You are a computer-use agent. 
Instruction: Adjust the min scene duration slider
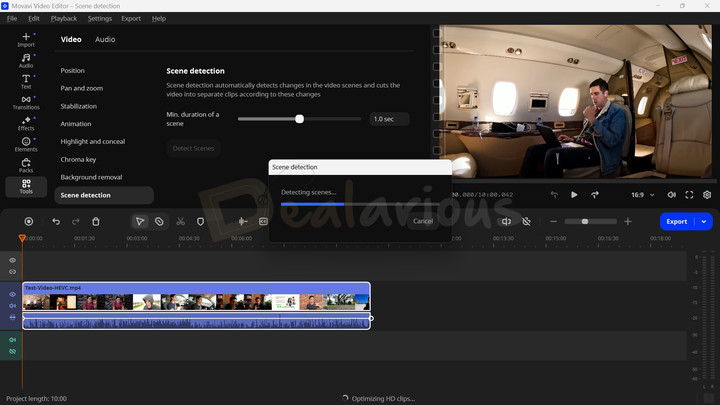(299, 119)
